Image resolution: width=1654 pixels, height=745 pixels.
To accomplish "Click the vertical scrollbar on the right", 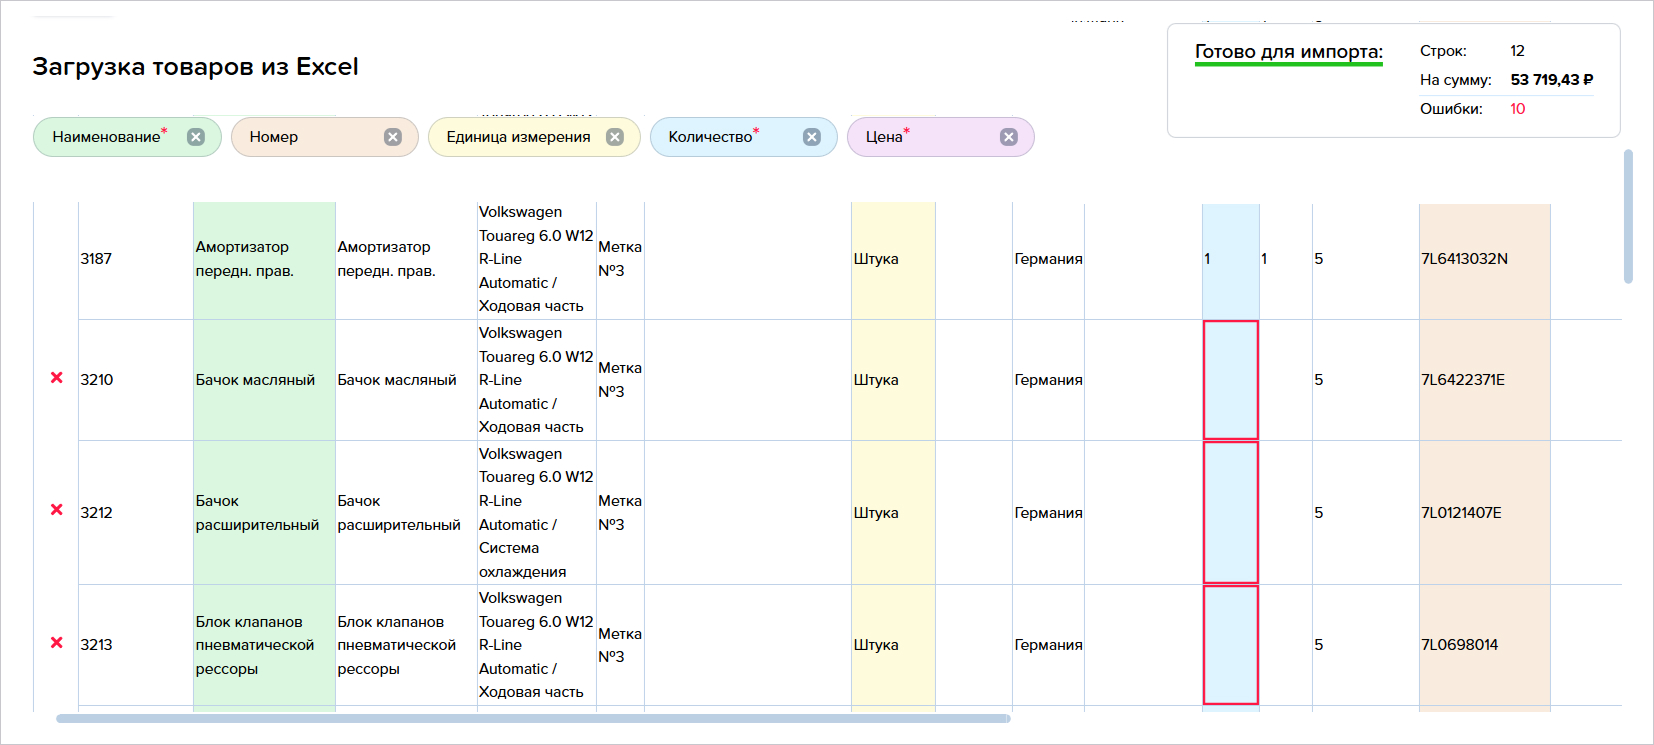I will 1628,216.
